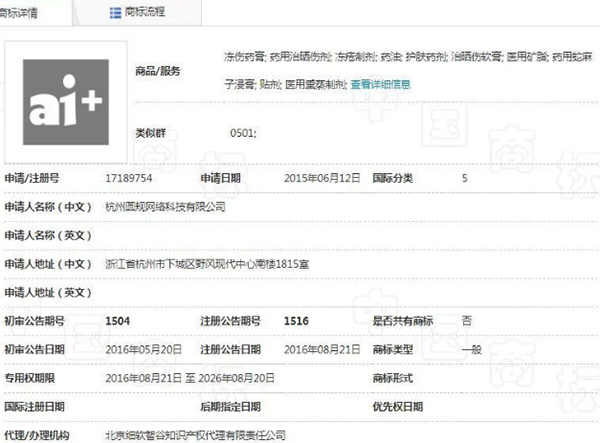Click the shared trademark value 否
Image resolution: width=600 pixels, height=443 pixels.
pyautogui.click(x=466, y=321)
